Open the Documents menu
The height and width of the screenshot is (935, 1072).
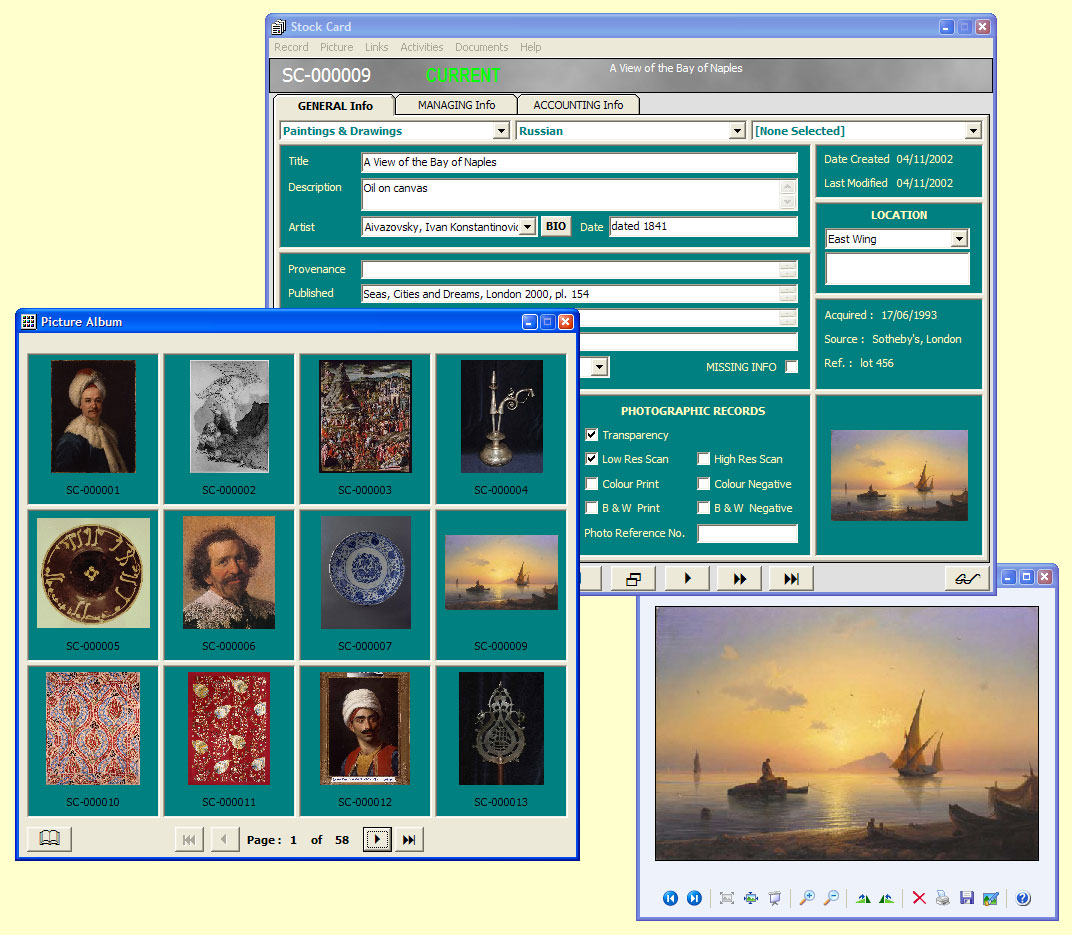tap(481, 47)
